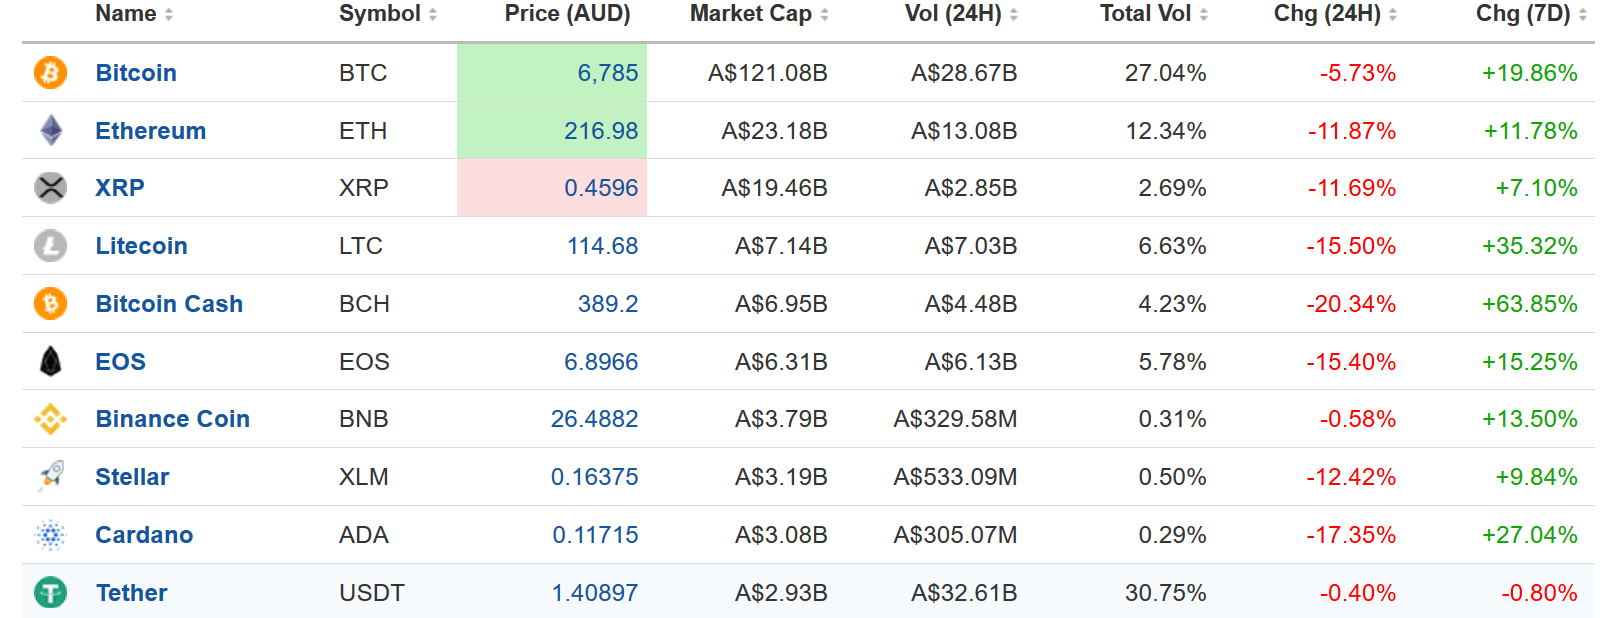The image size is (1613, 618).
Task: Click EOS 7D change +15.25%
Action: (1529, 362)
